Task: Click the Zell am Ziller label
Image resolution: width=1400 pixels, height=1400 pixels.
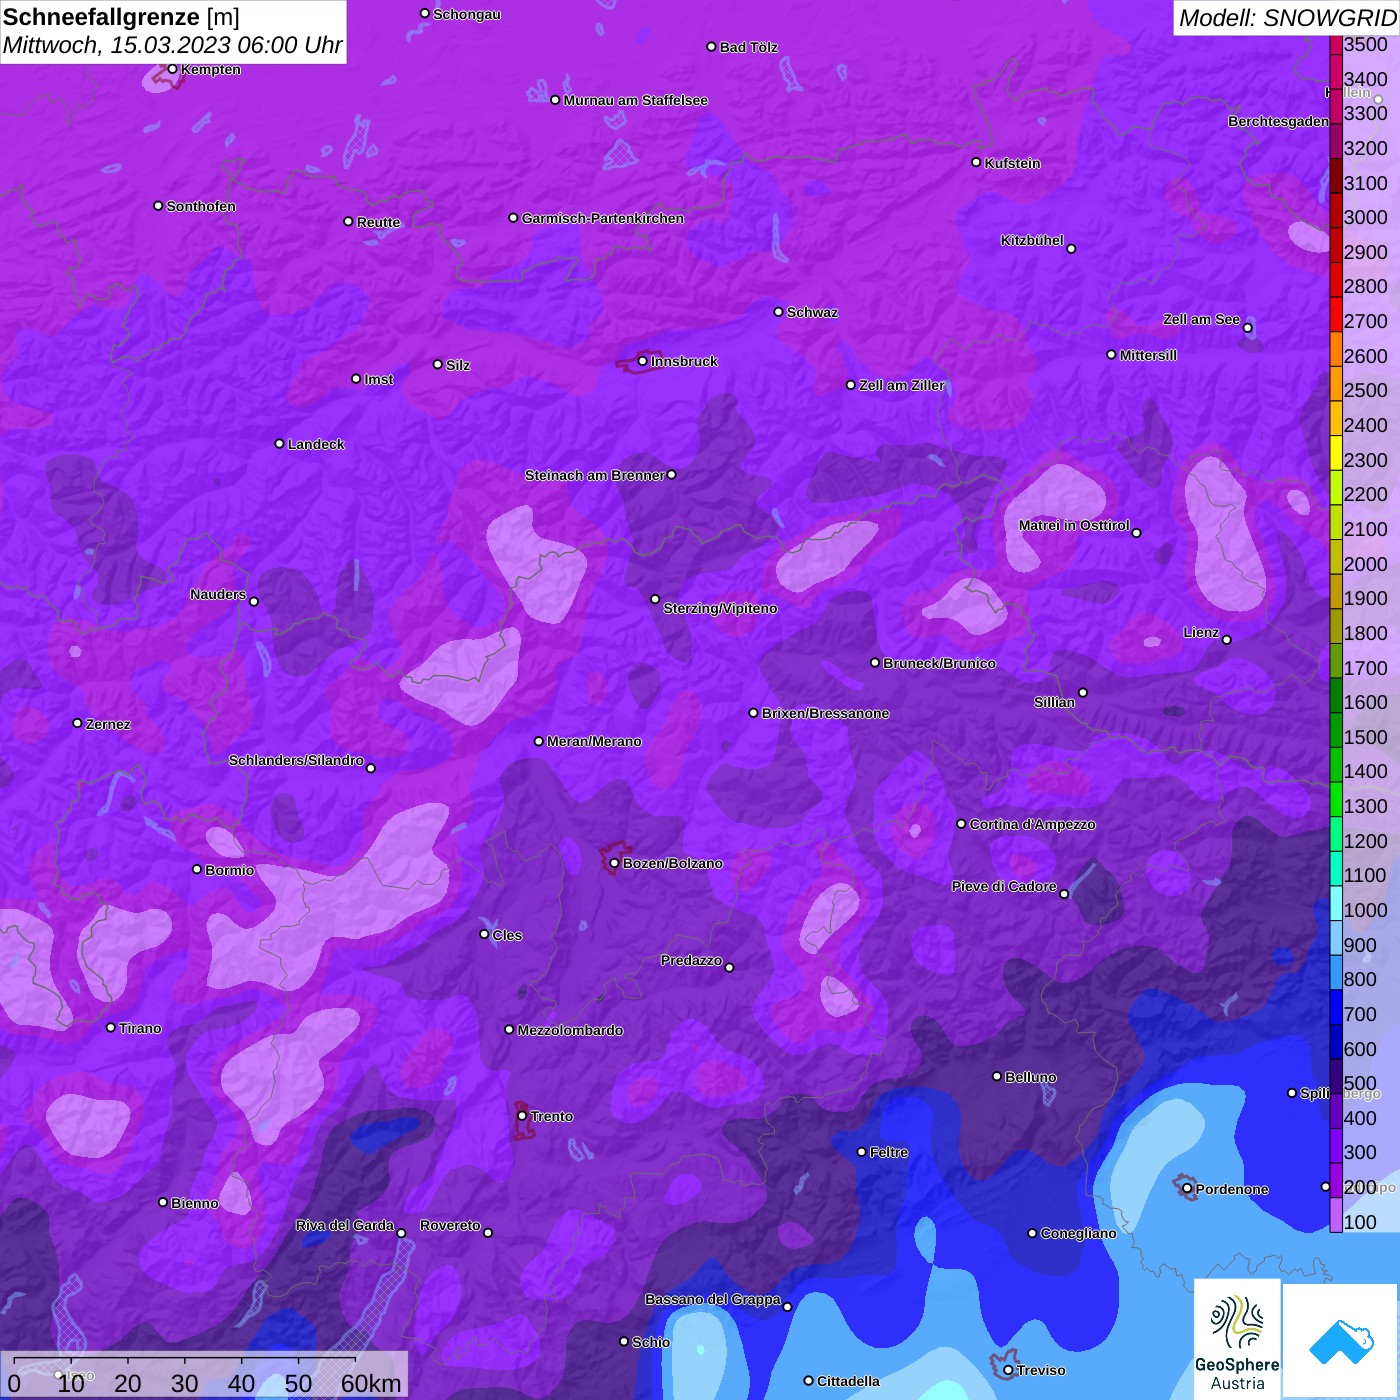Action: tap(902, 385)
